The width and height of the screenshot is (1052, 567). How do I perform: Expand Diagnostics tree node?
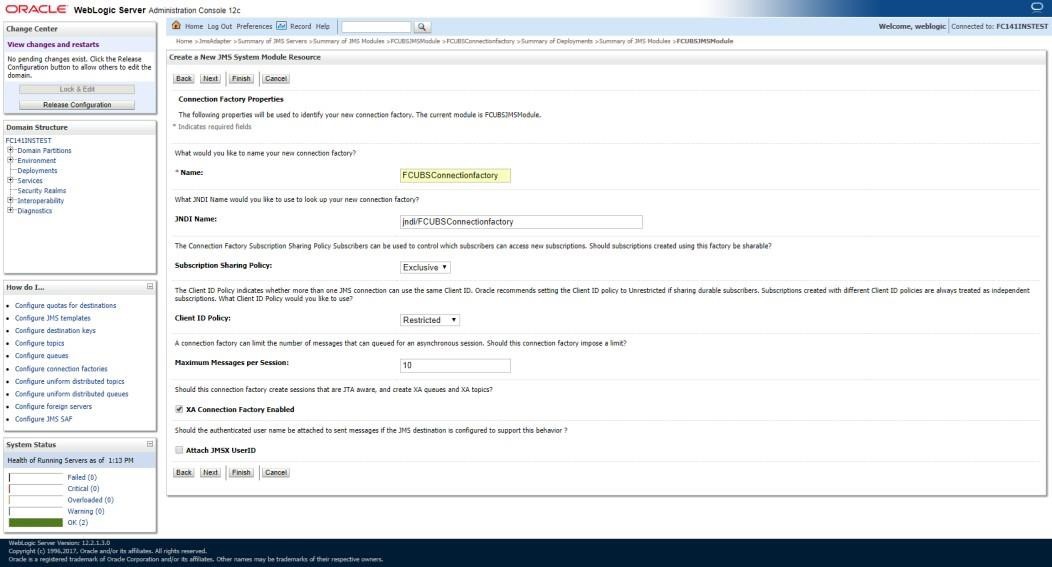point(10,211)
